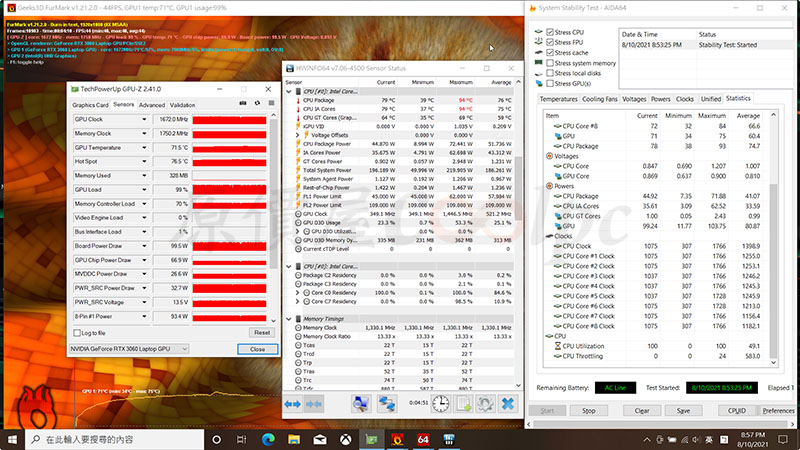Click Reset button in GPU-Z
Screen dimensions: 800x450
[262, 333]
